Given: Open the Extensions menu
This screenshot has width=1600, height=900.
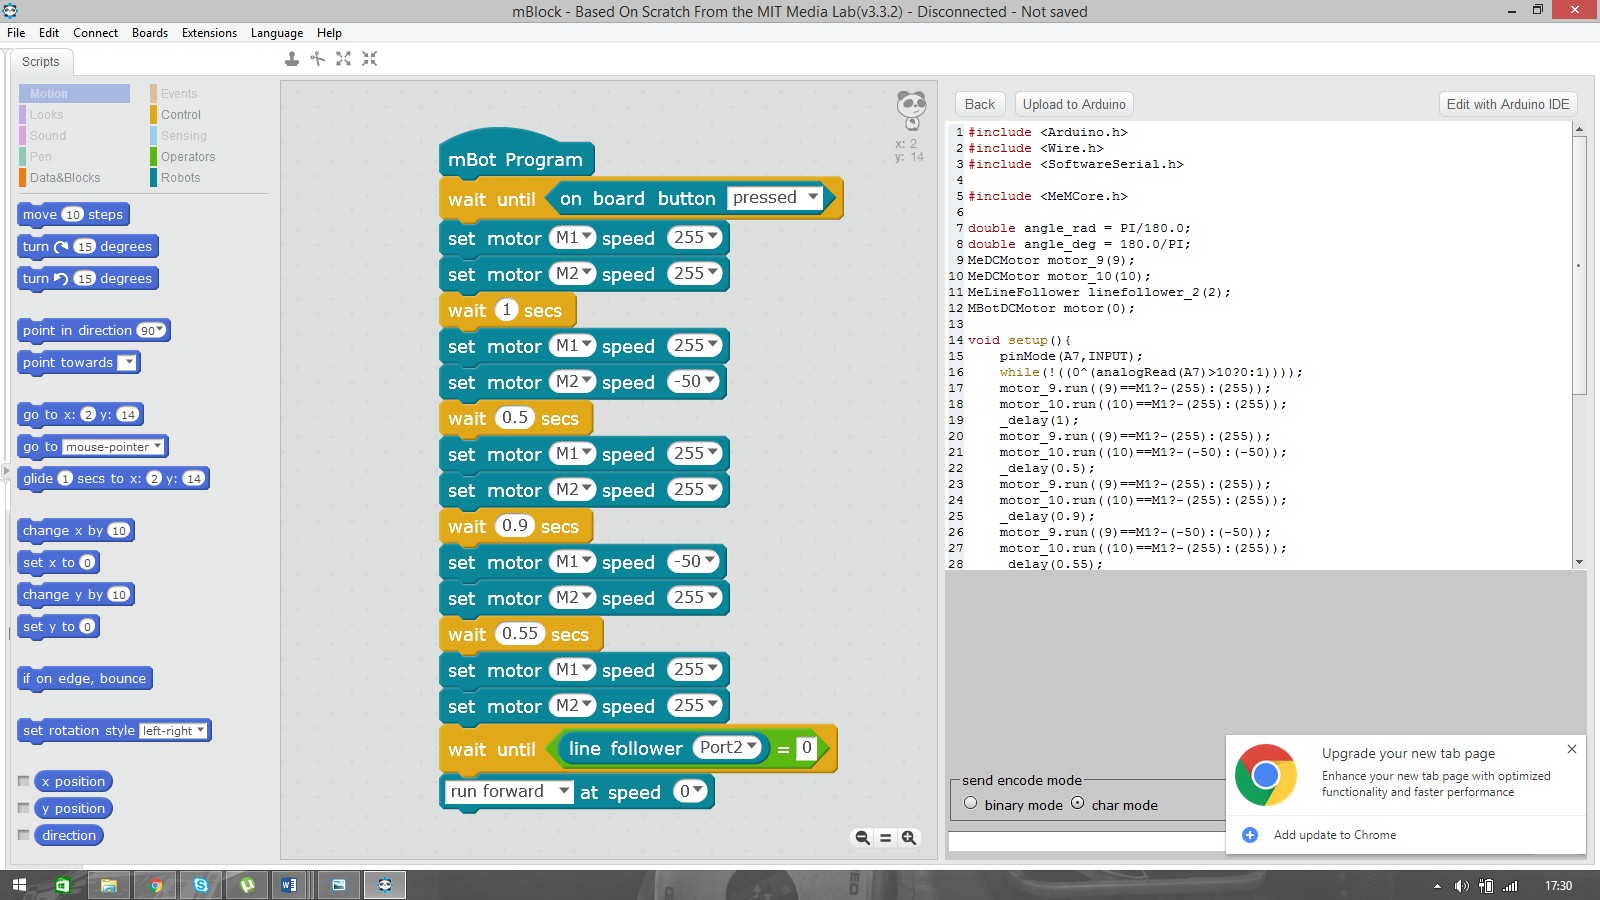Looking at the screenshot, I should [x=209, y=33].
